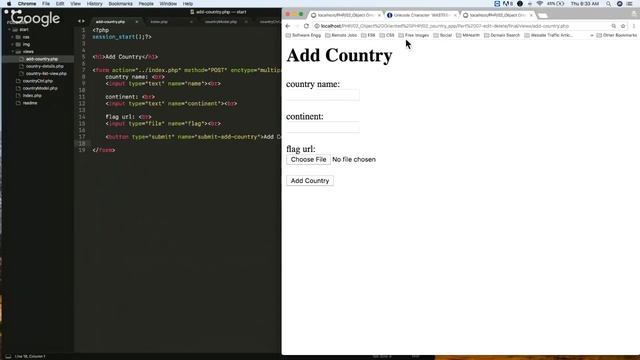Close the index.php editor tab
640x360 pixels.
(191, 22)
